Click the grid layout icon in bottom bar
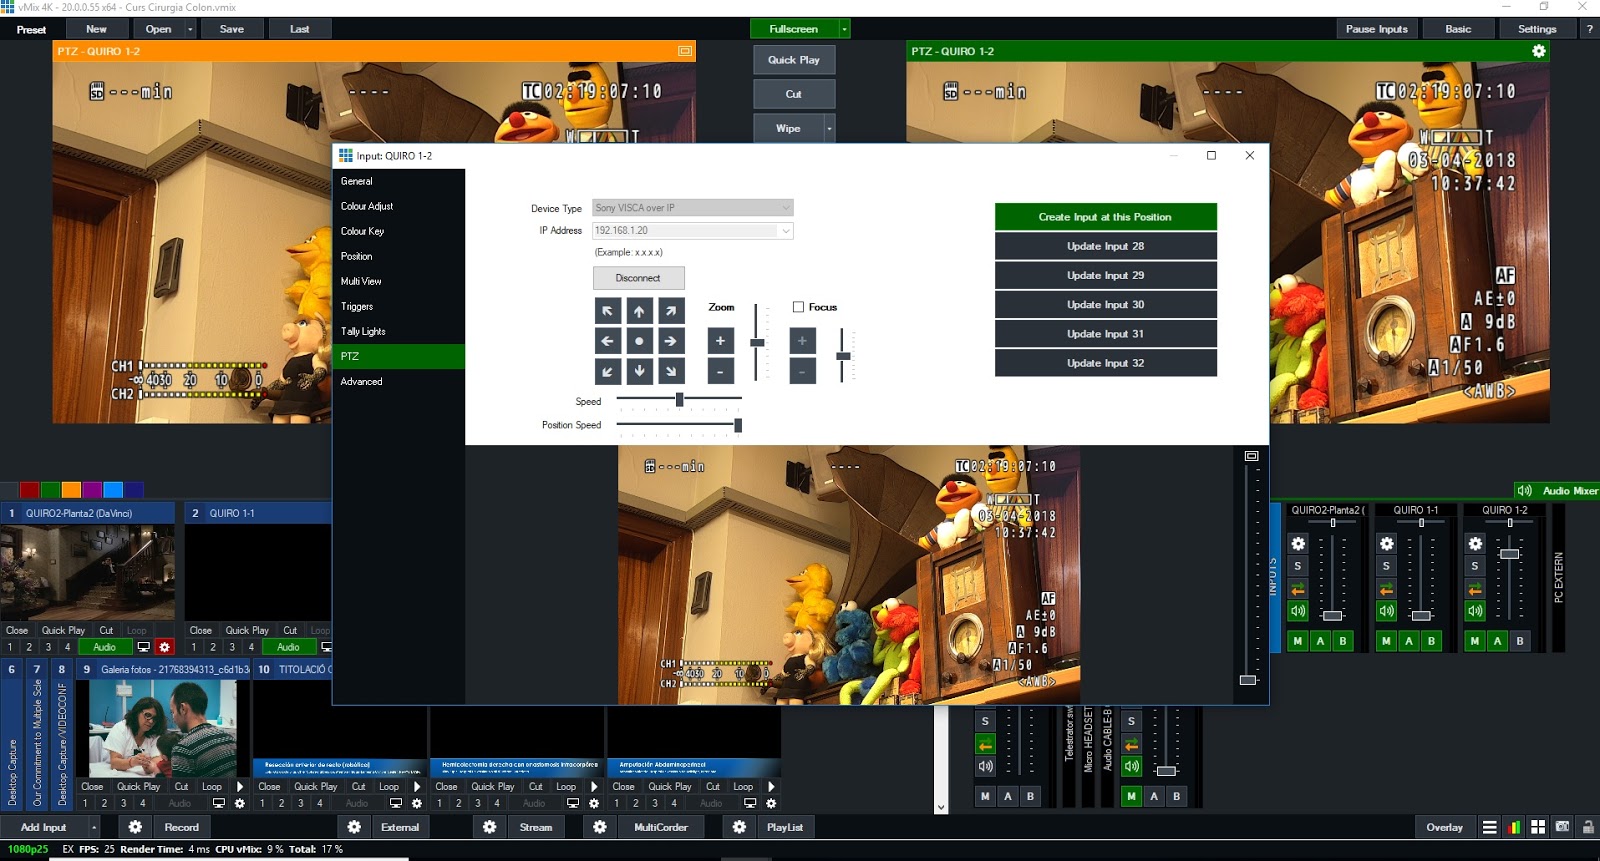 1538,827
